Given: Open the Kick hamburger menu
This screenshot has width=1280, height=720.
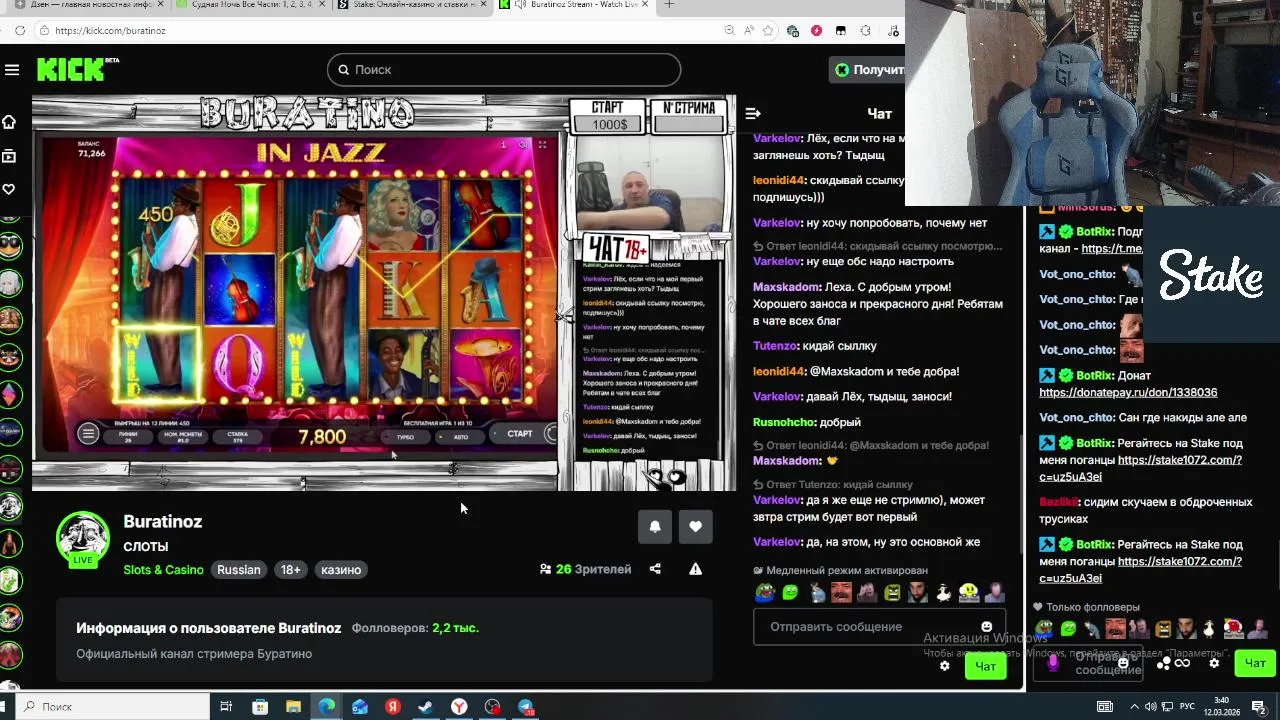Looking at the screenshot, I should [x=12, y=70].
